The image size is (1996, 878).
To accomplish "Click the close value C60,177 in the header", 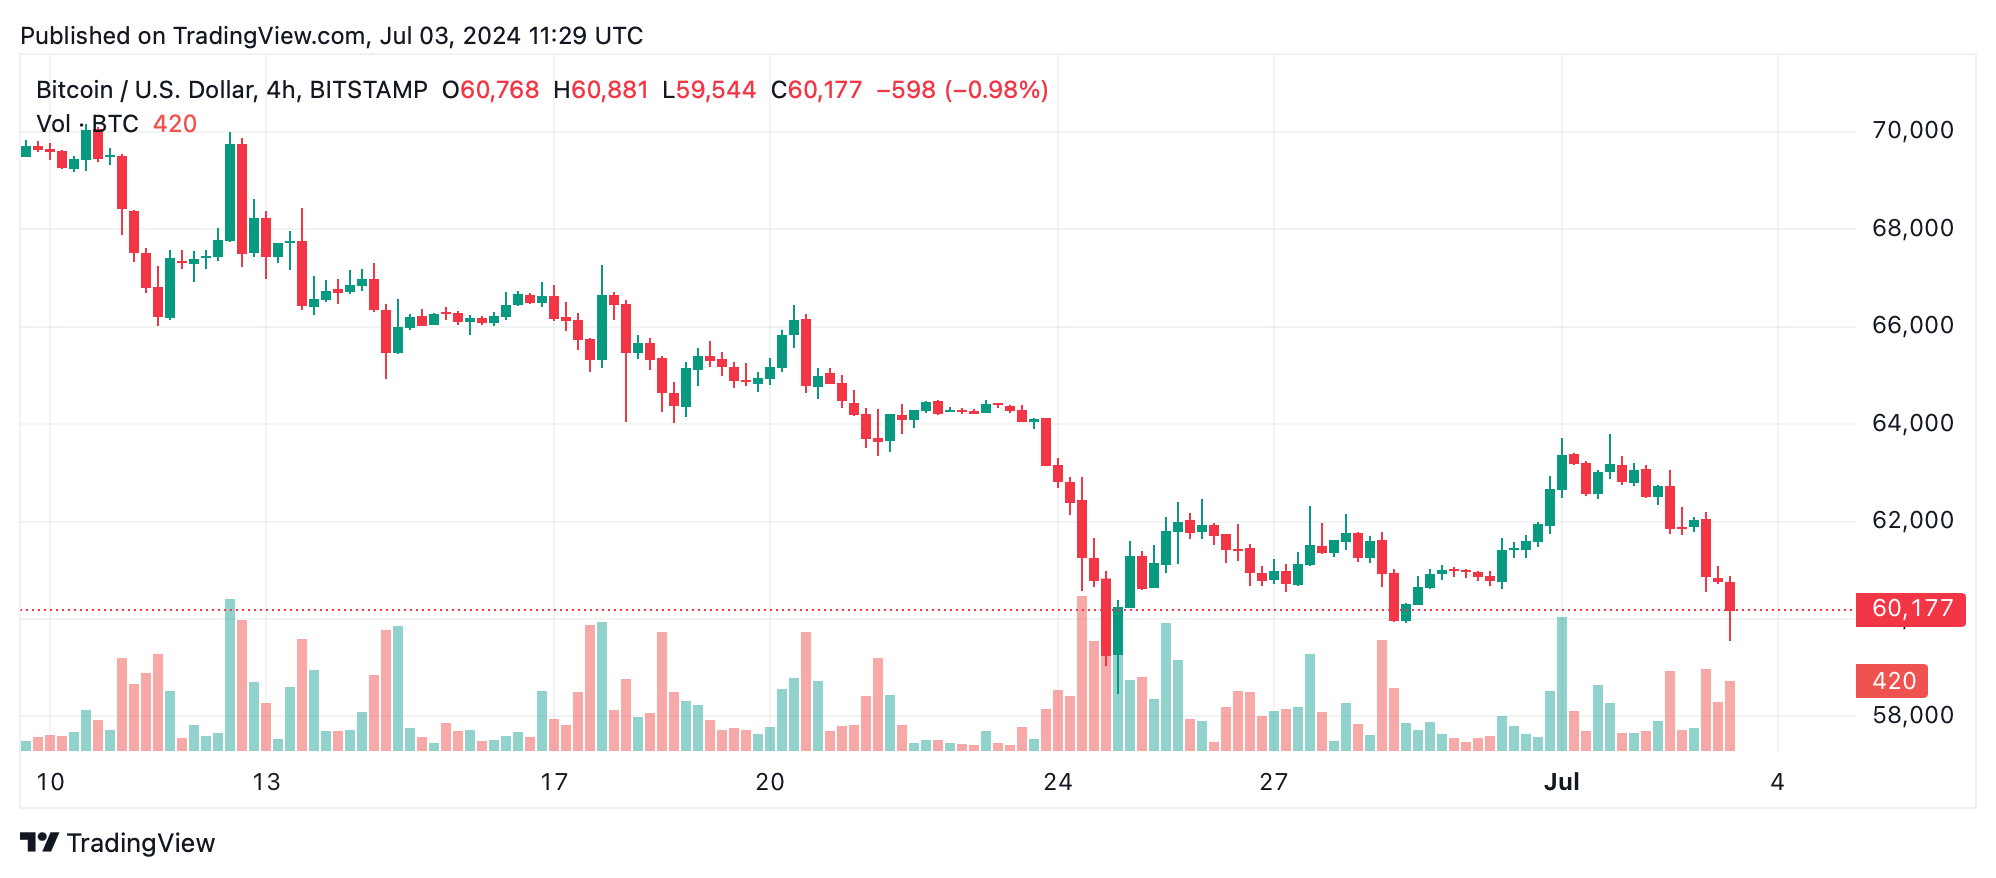I will [816, 90].
